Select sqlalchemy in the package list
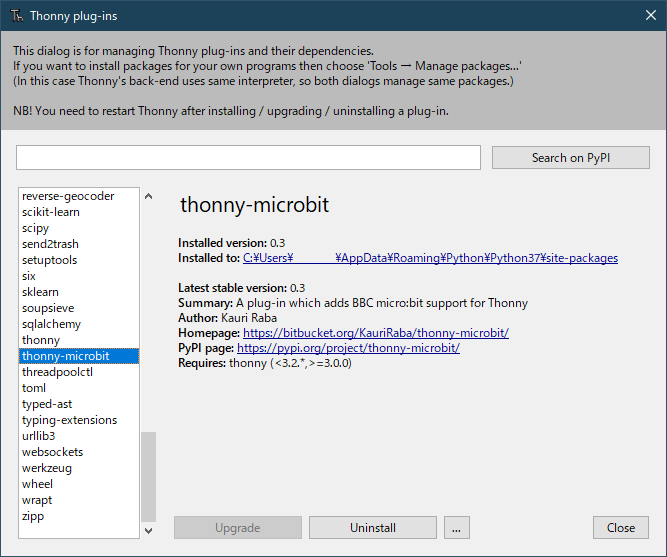 click(79, 324)
